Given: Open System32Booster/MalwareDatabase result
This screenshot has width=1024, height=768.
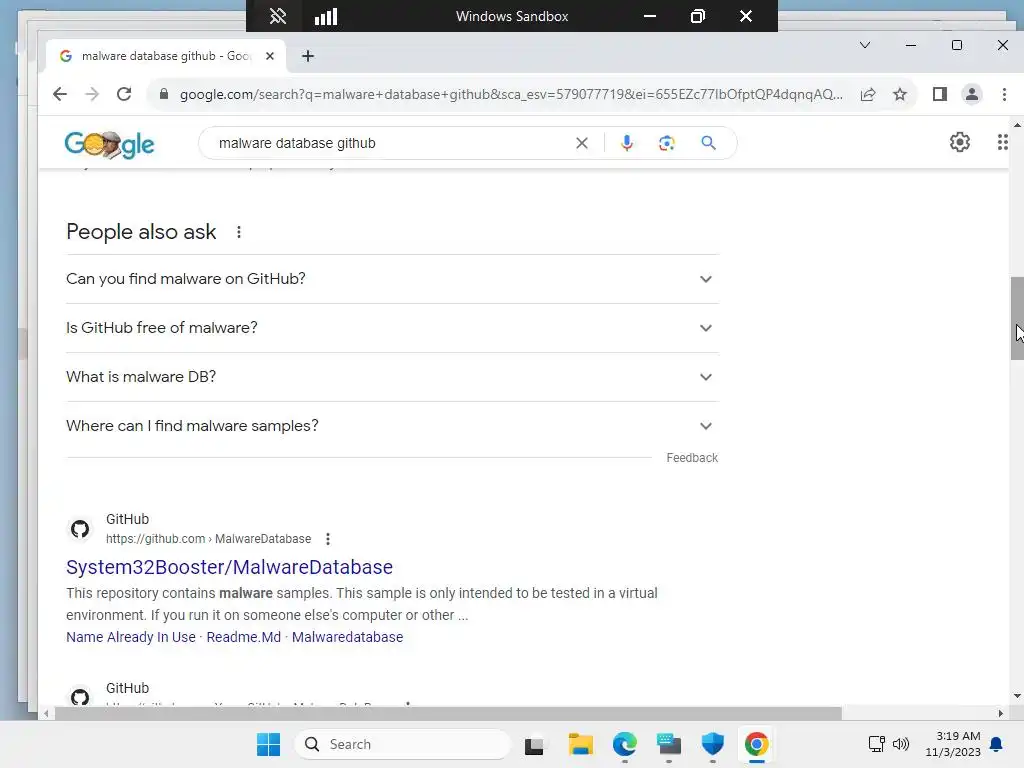Looking at the screenshot, I should [229, 567].
